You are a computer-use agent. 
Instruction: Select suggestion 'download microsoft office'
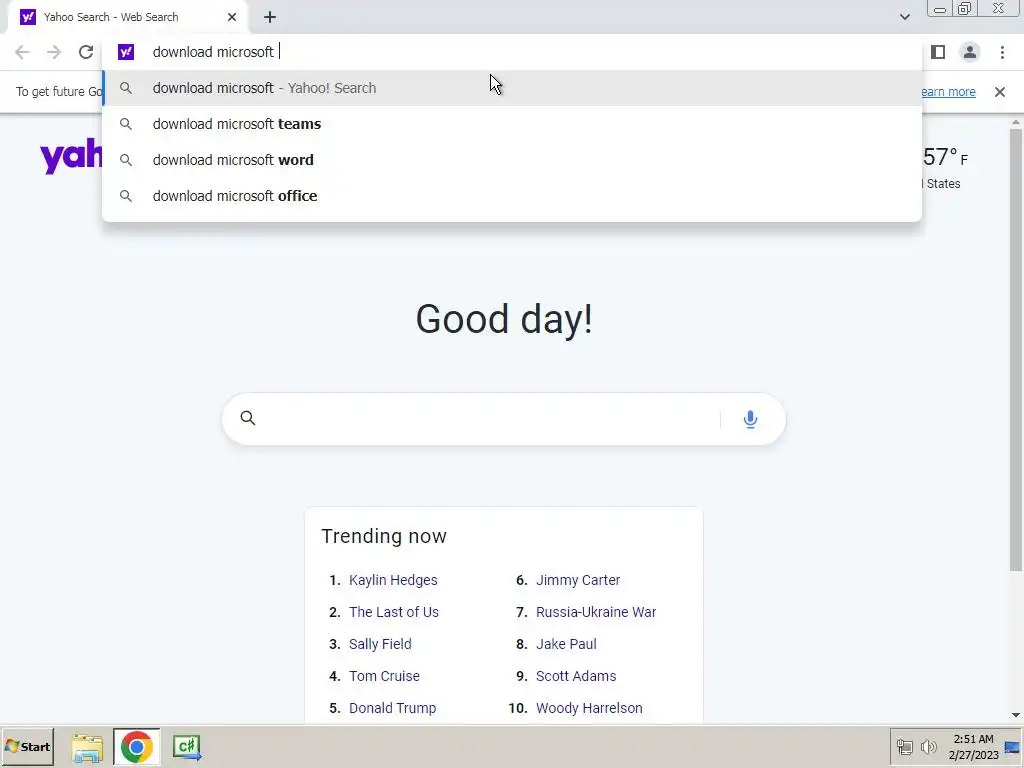(513, 196)
